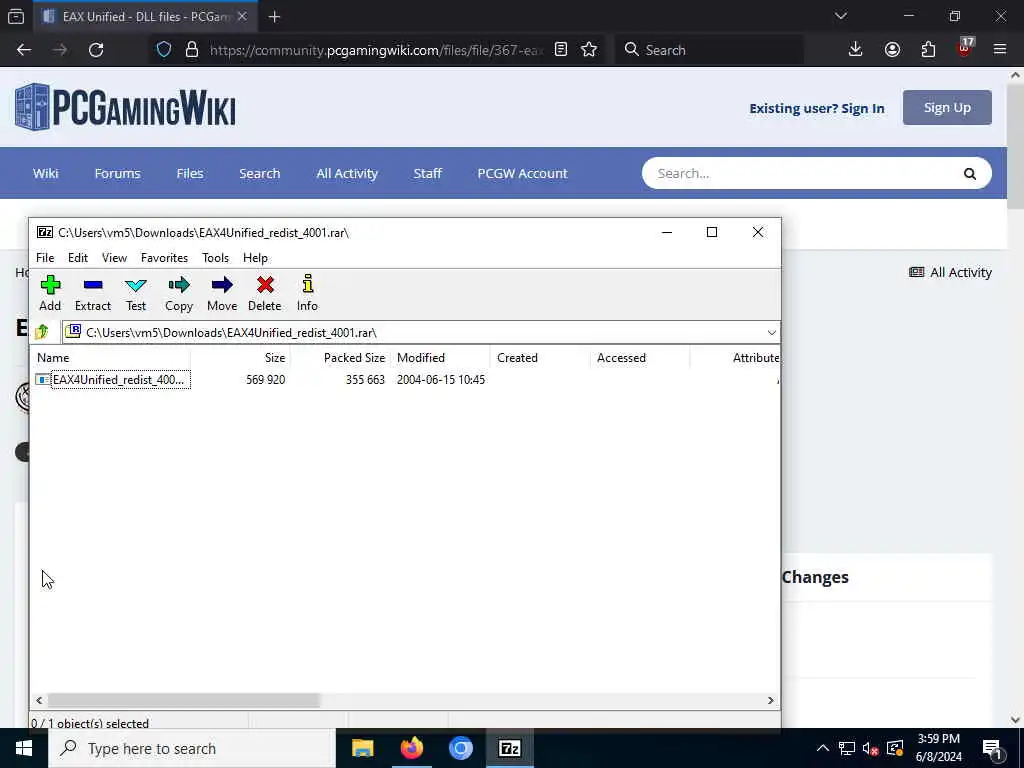Viewport: 1024px width, 768px height.
Task: Open the Tools menu in 7-Zip
Action: tap(216, 258)
